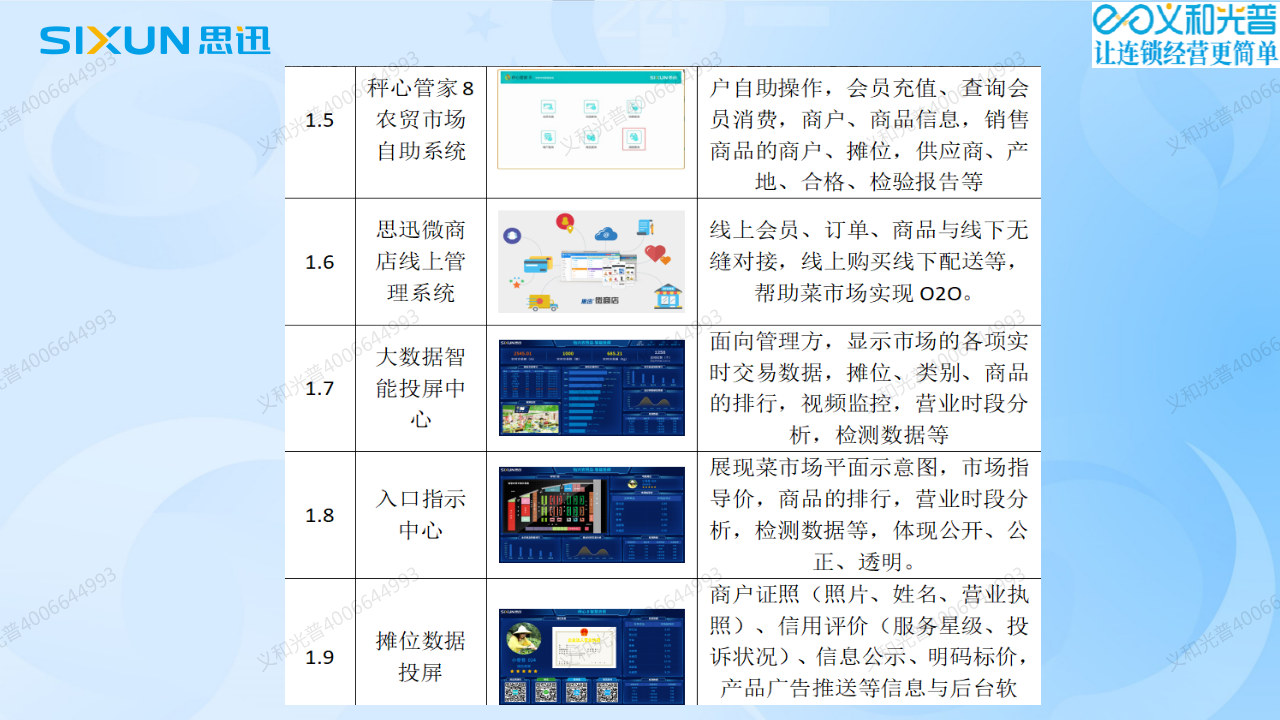Click the business license certificate image
The height and width of the screenshot is (720, 1280).
click(x=584, y=647)
